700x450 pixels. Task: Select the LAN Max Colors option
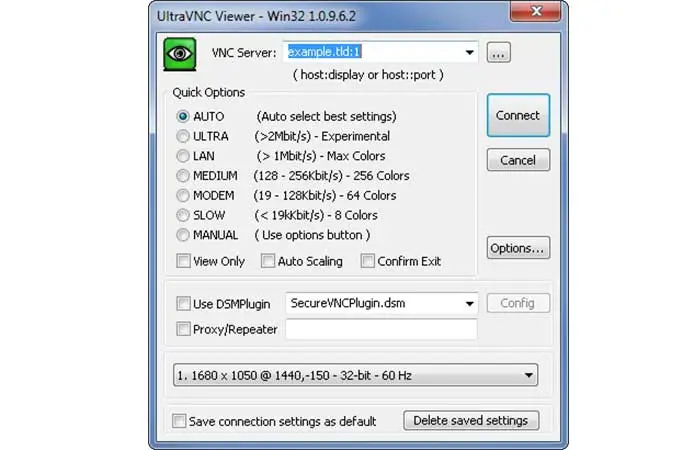[x=183, y=156]
